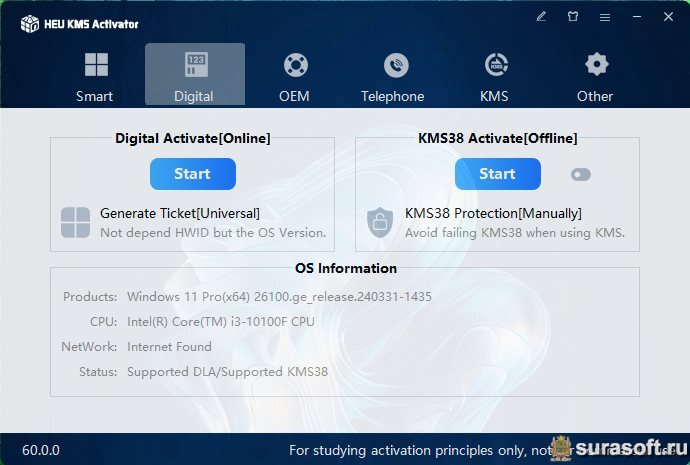Toggle the switch beside KMS38 Start
The width and height of the screenshot is (690, 465).
tap(580, 175)
